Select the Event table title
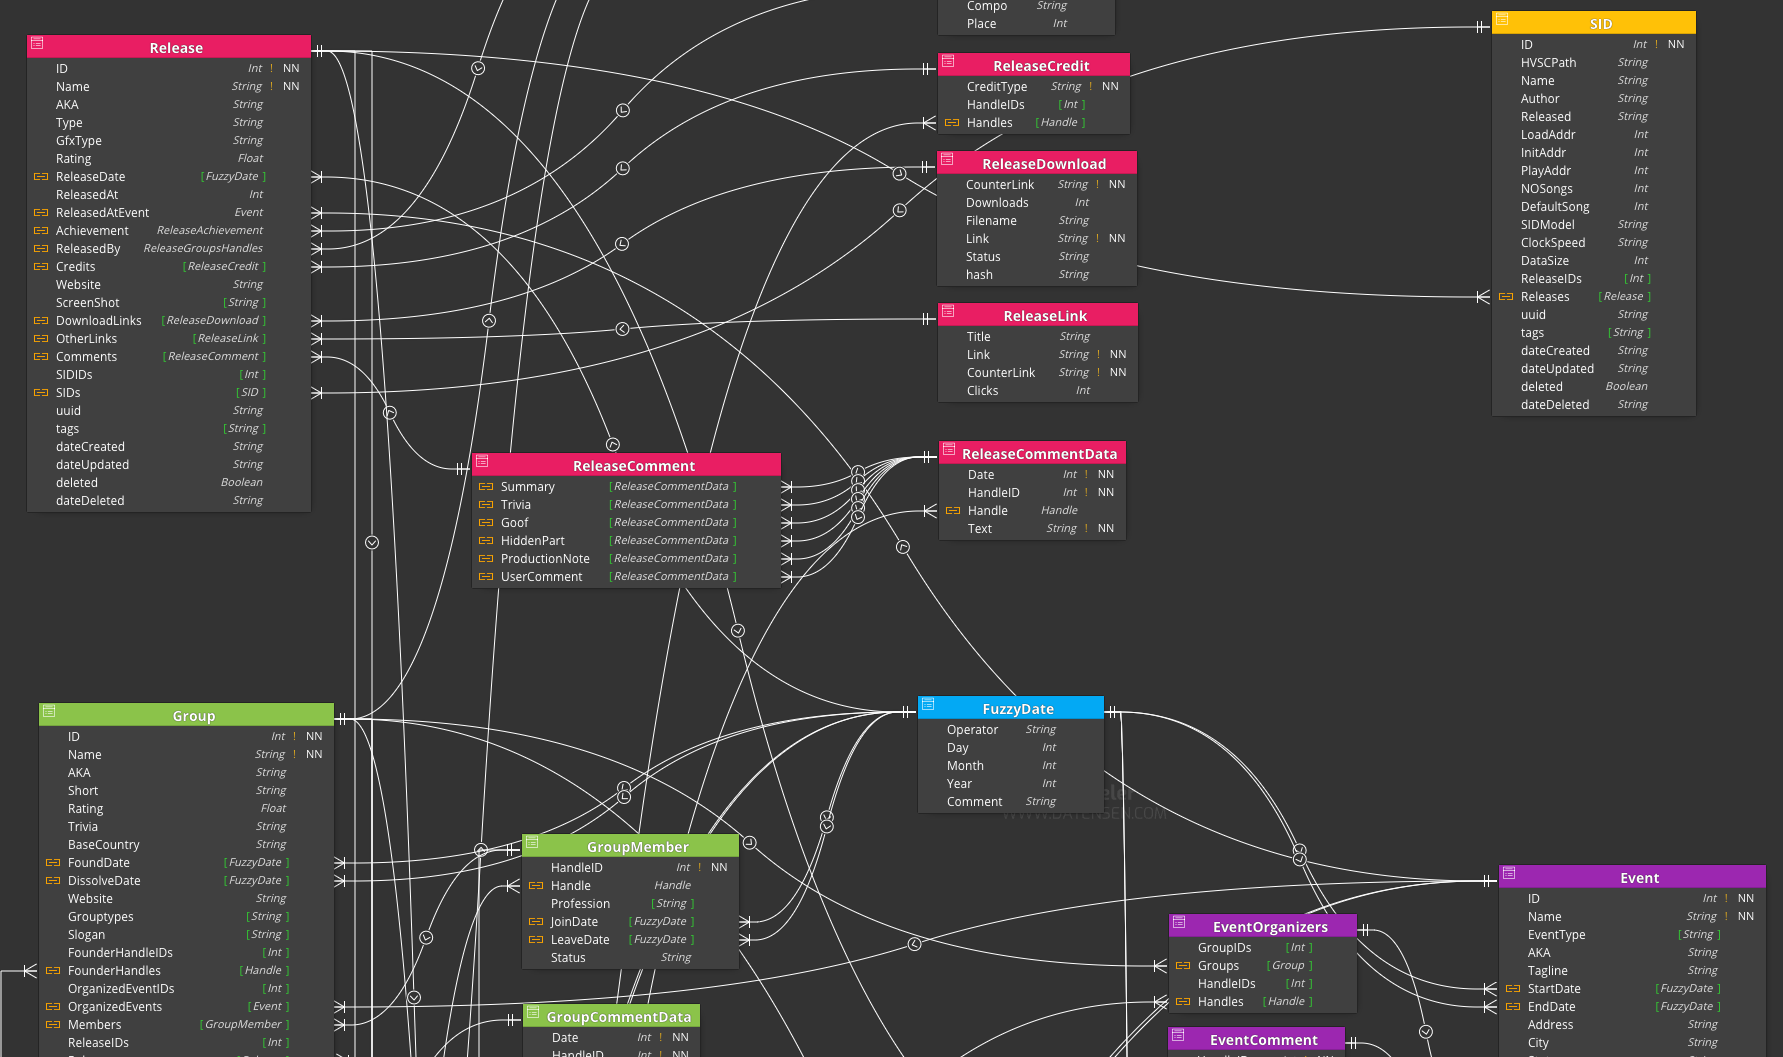 1640,877
